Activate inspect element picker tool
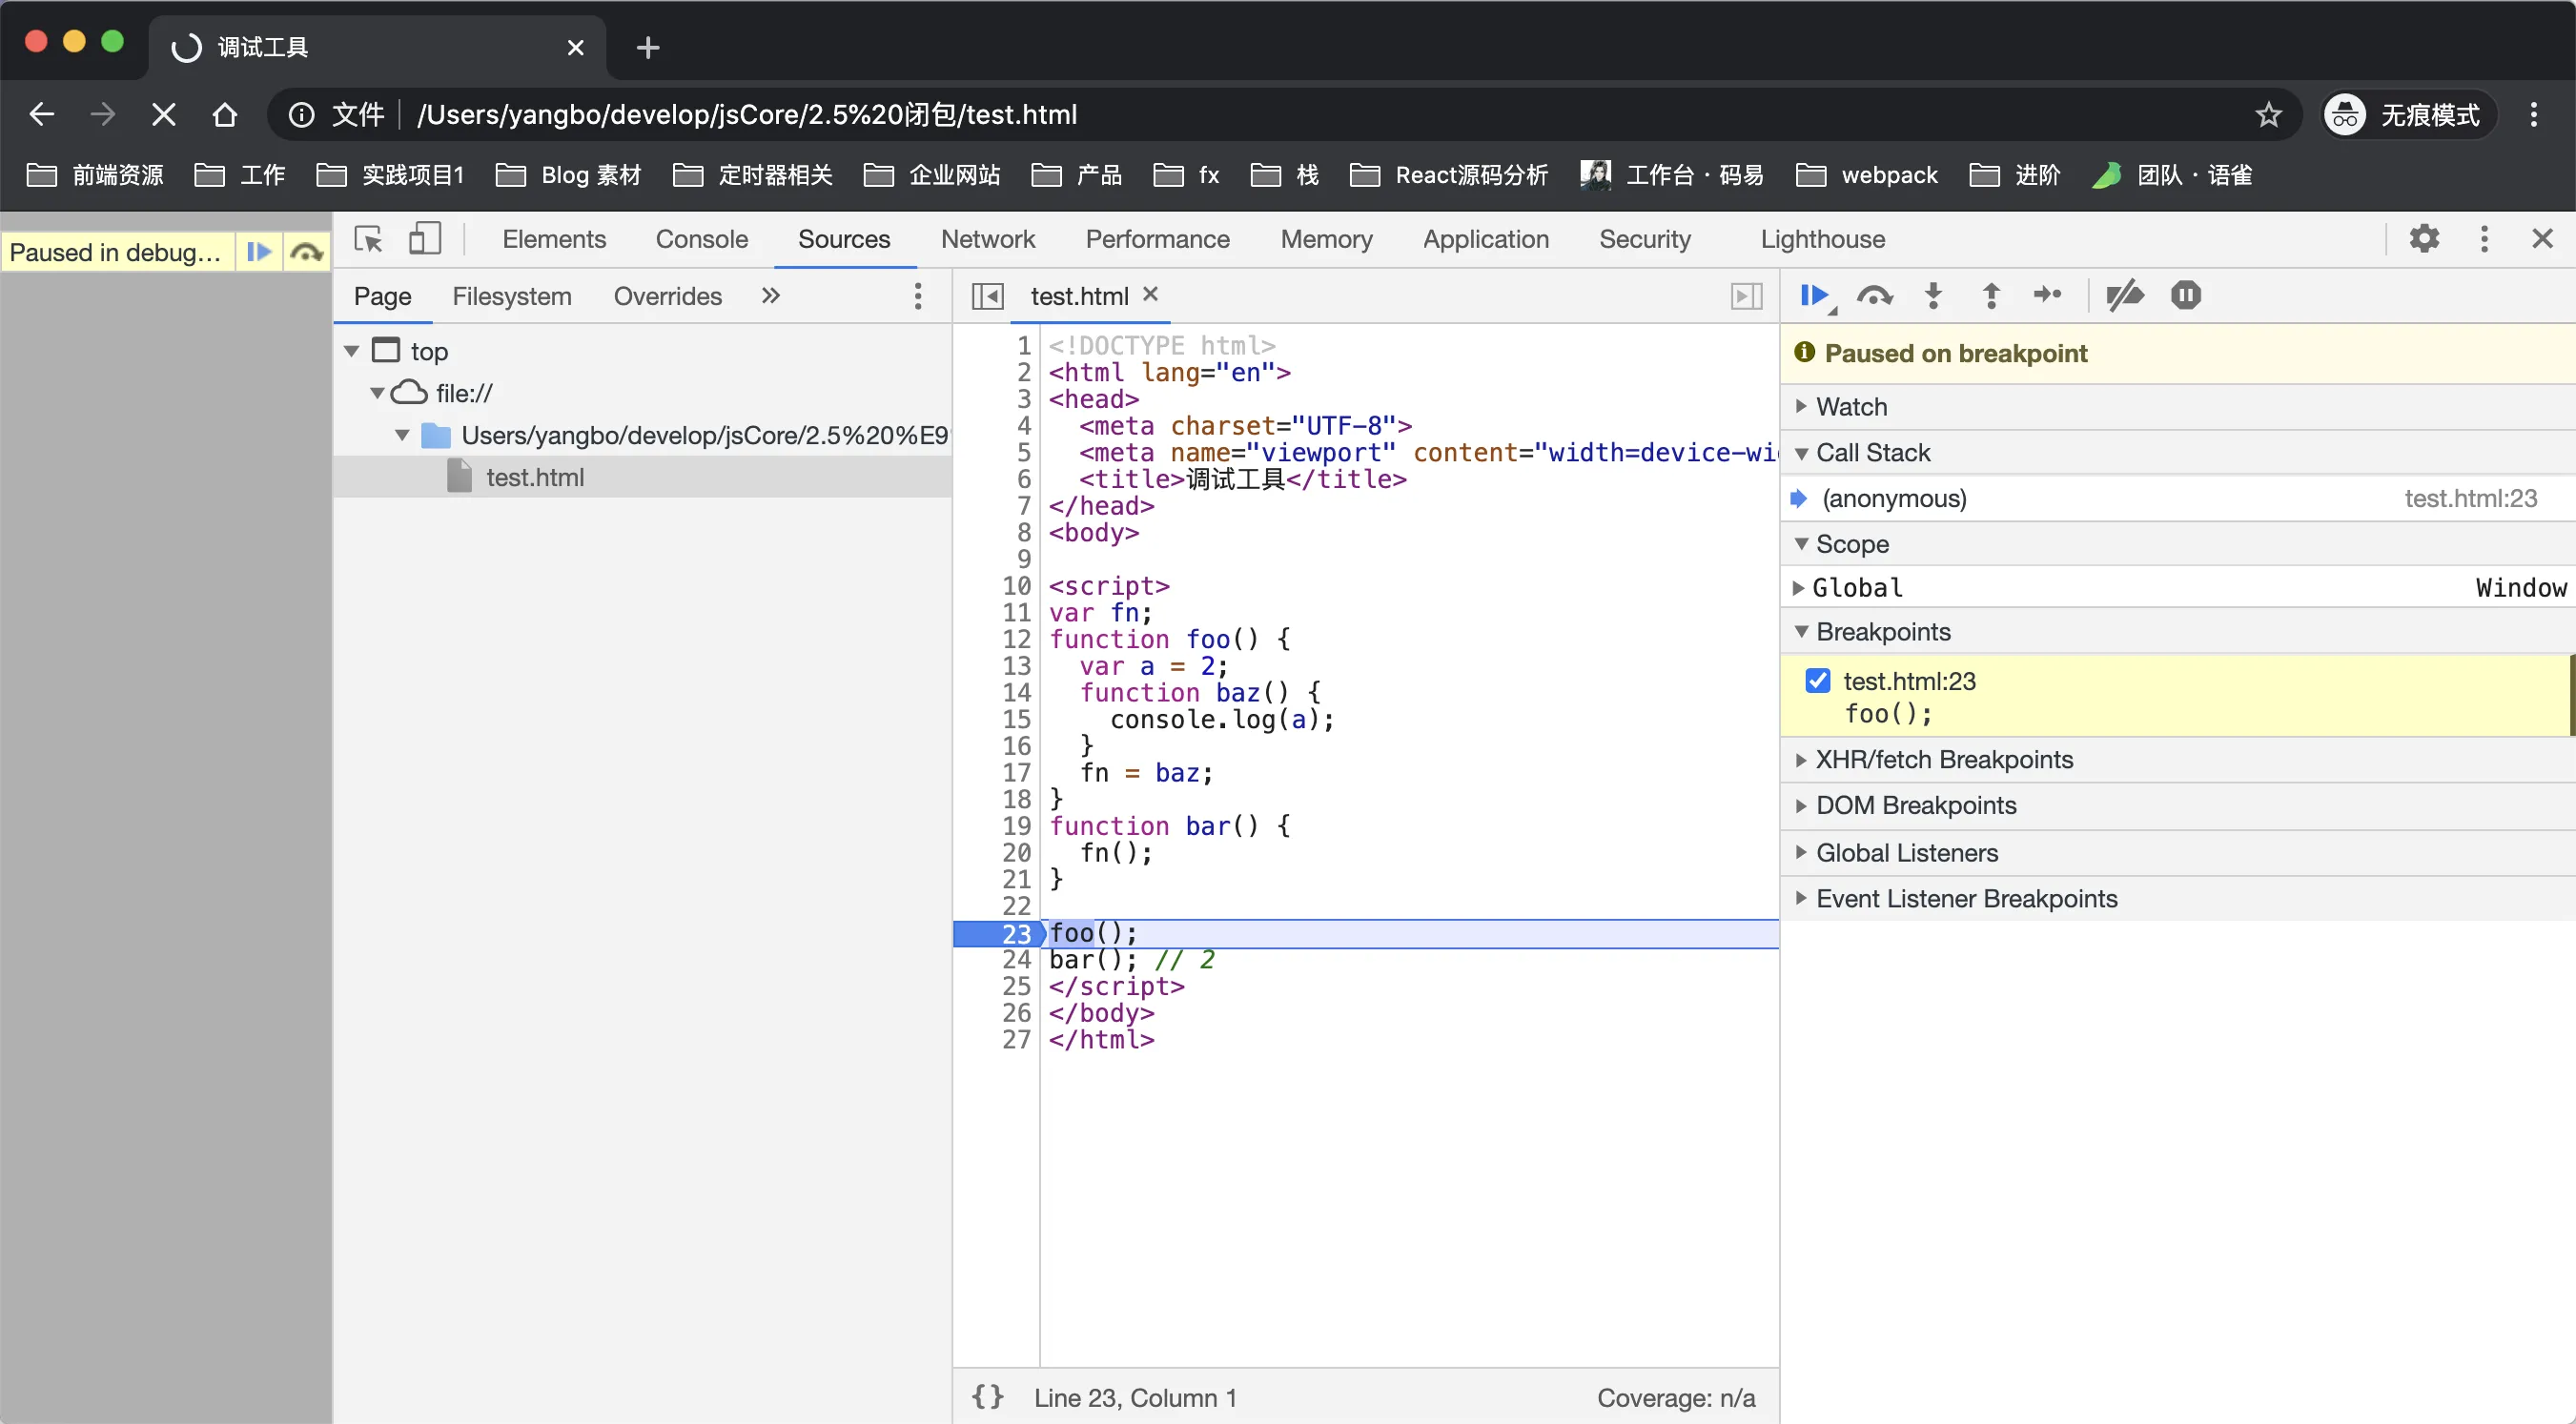The height and width of the screenshot is (1424, 2576). [x=368, y=239]
